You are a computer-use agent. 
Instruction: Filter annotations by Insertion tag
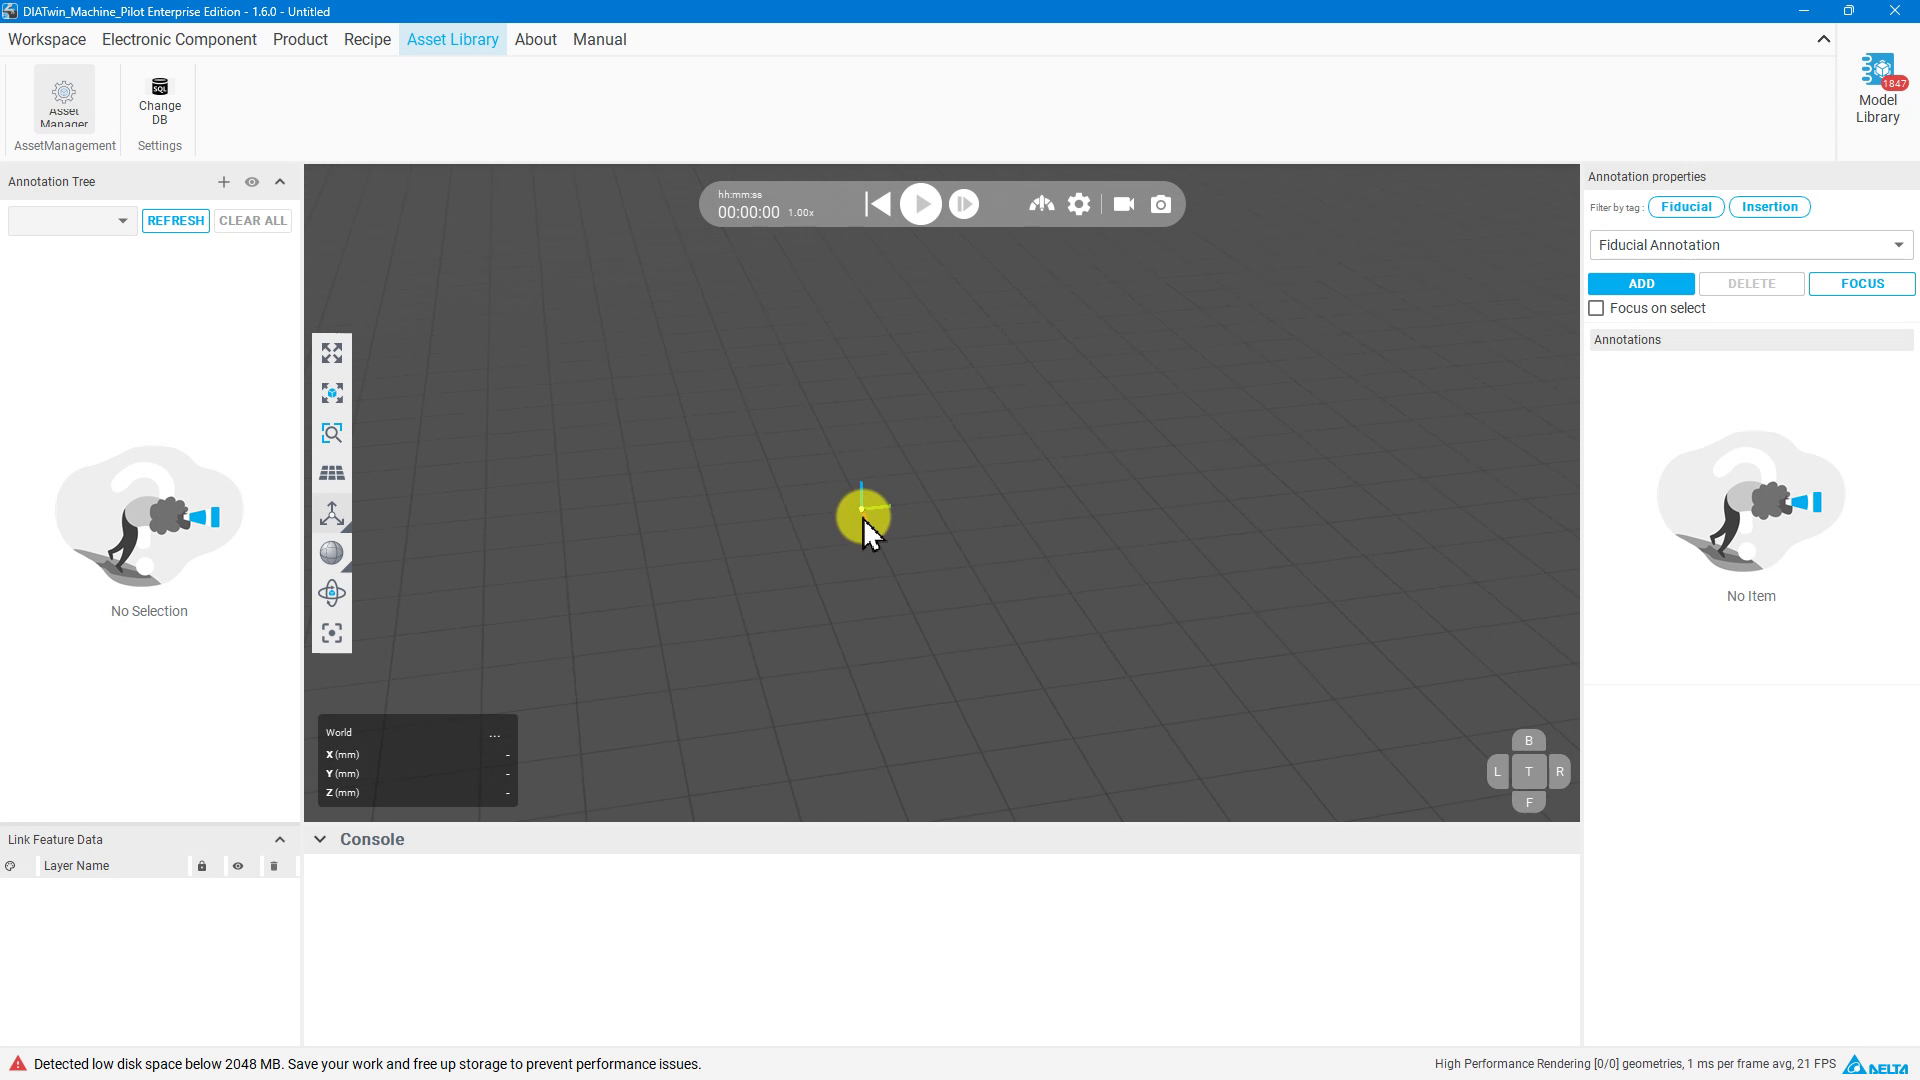click(x=1770, y=207)
